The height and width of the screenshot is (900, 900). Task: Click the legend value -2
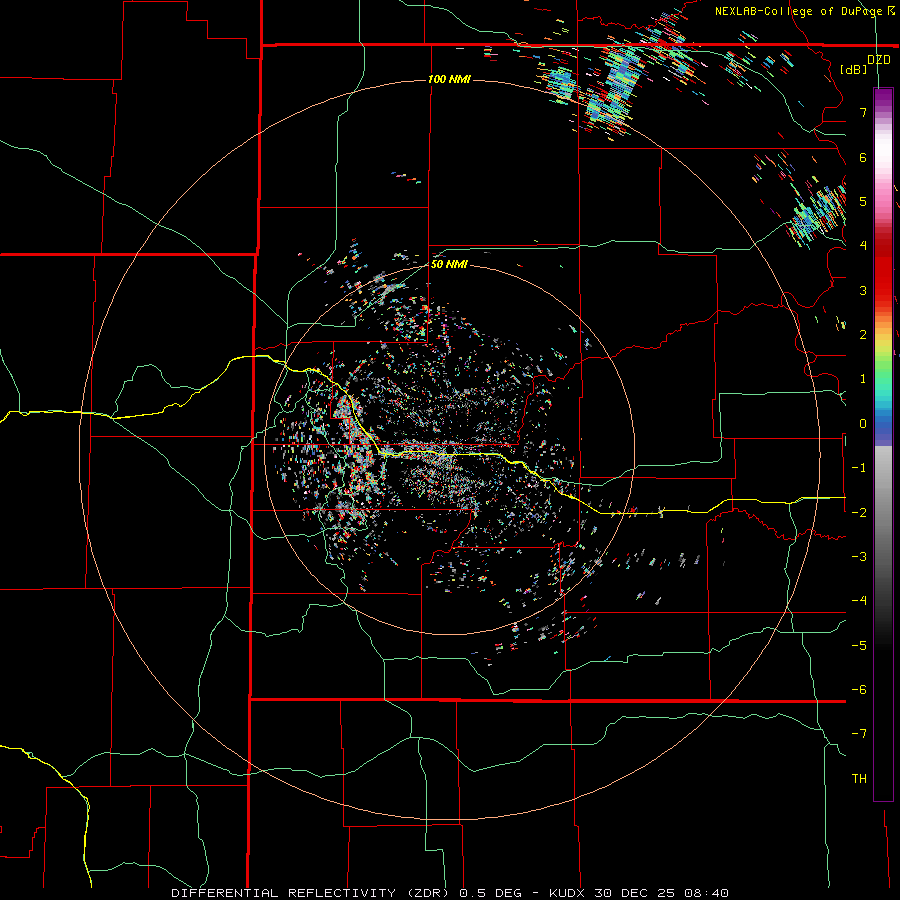[859, 512]
